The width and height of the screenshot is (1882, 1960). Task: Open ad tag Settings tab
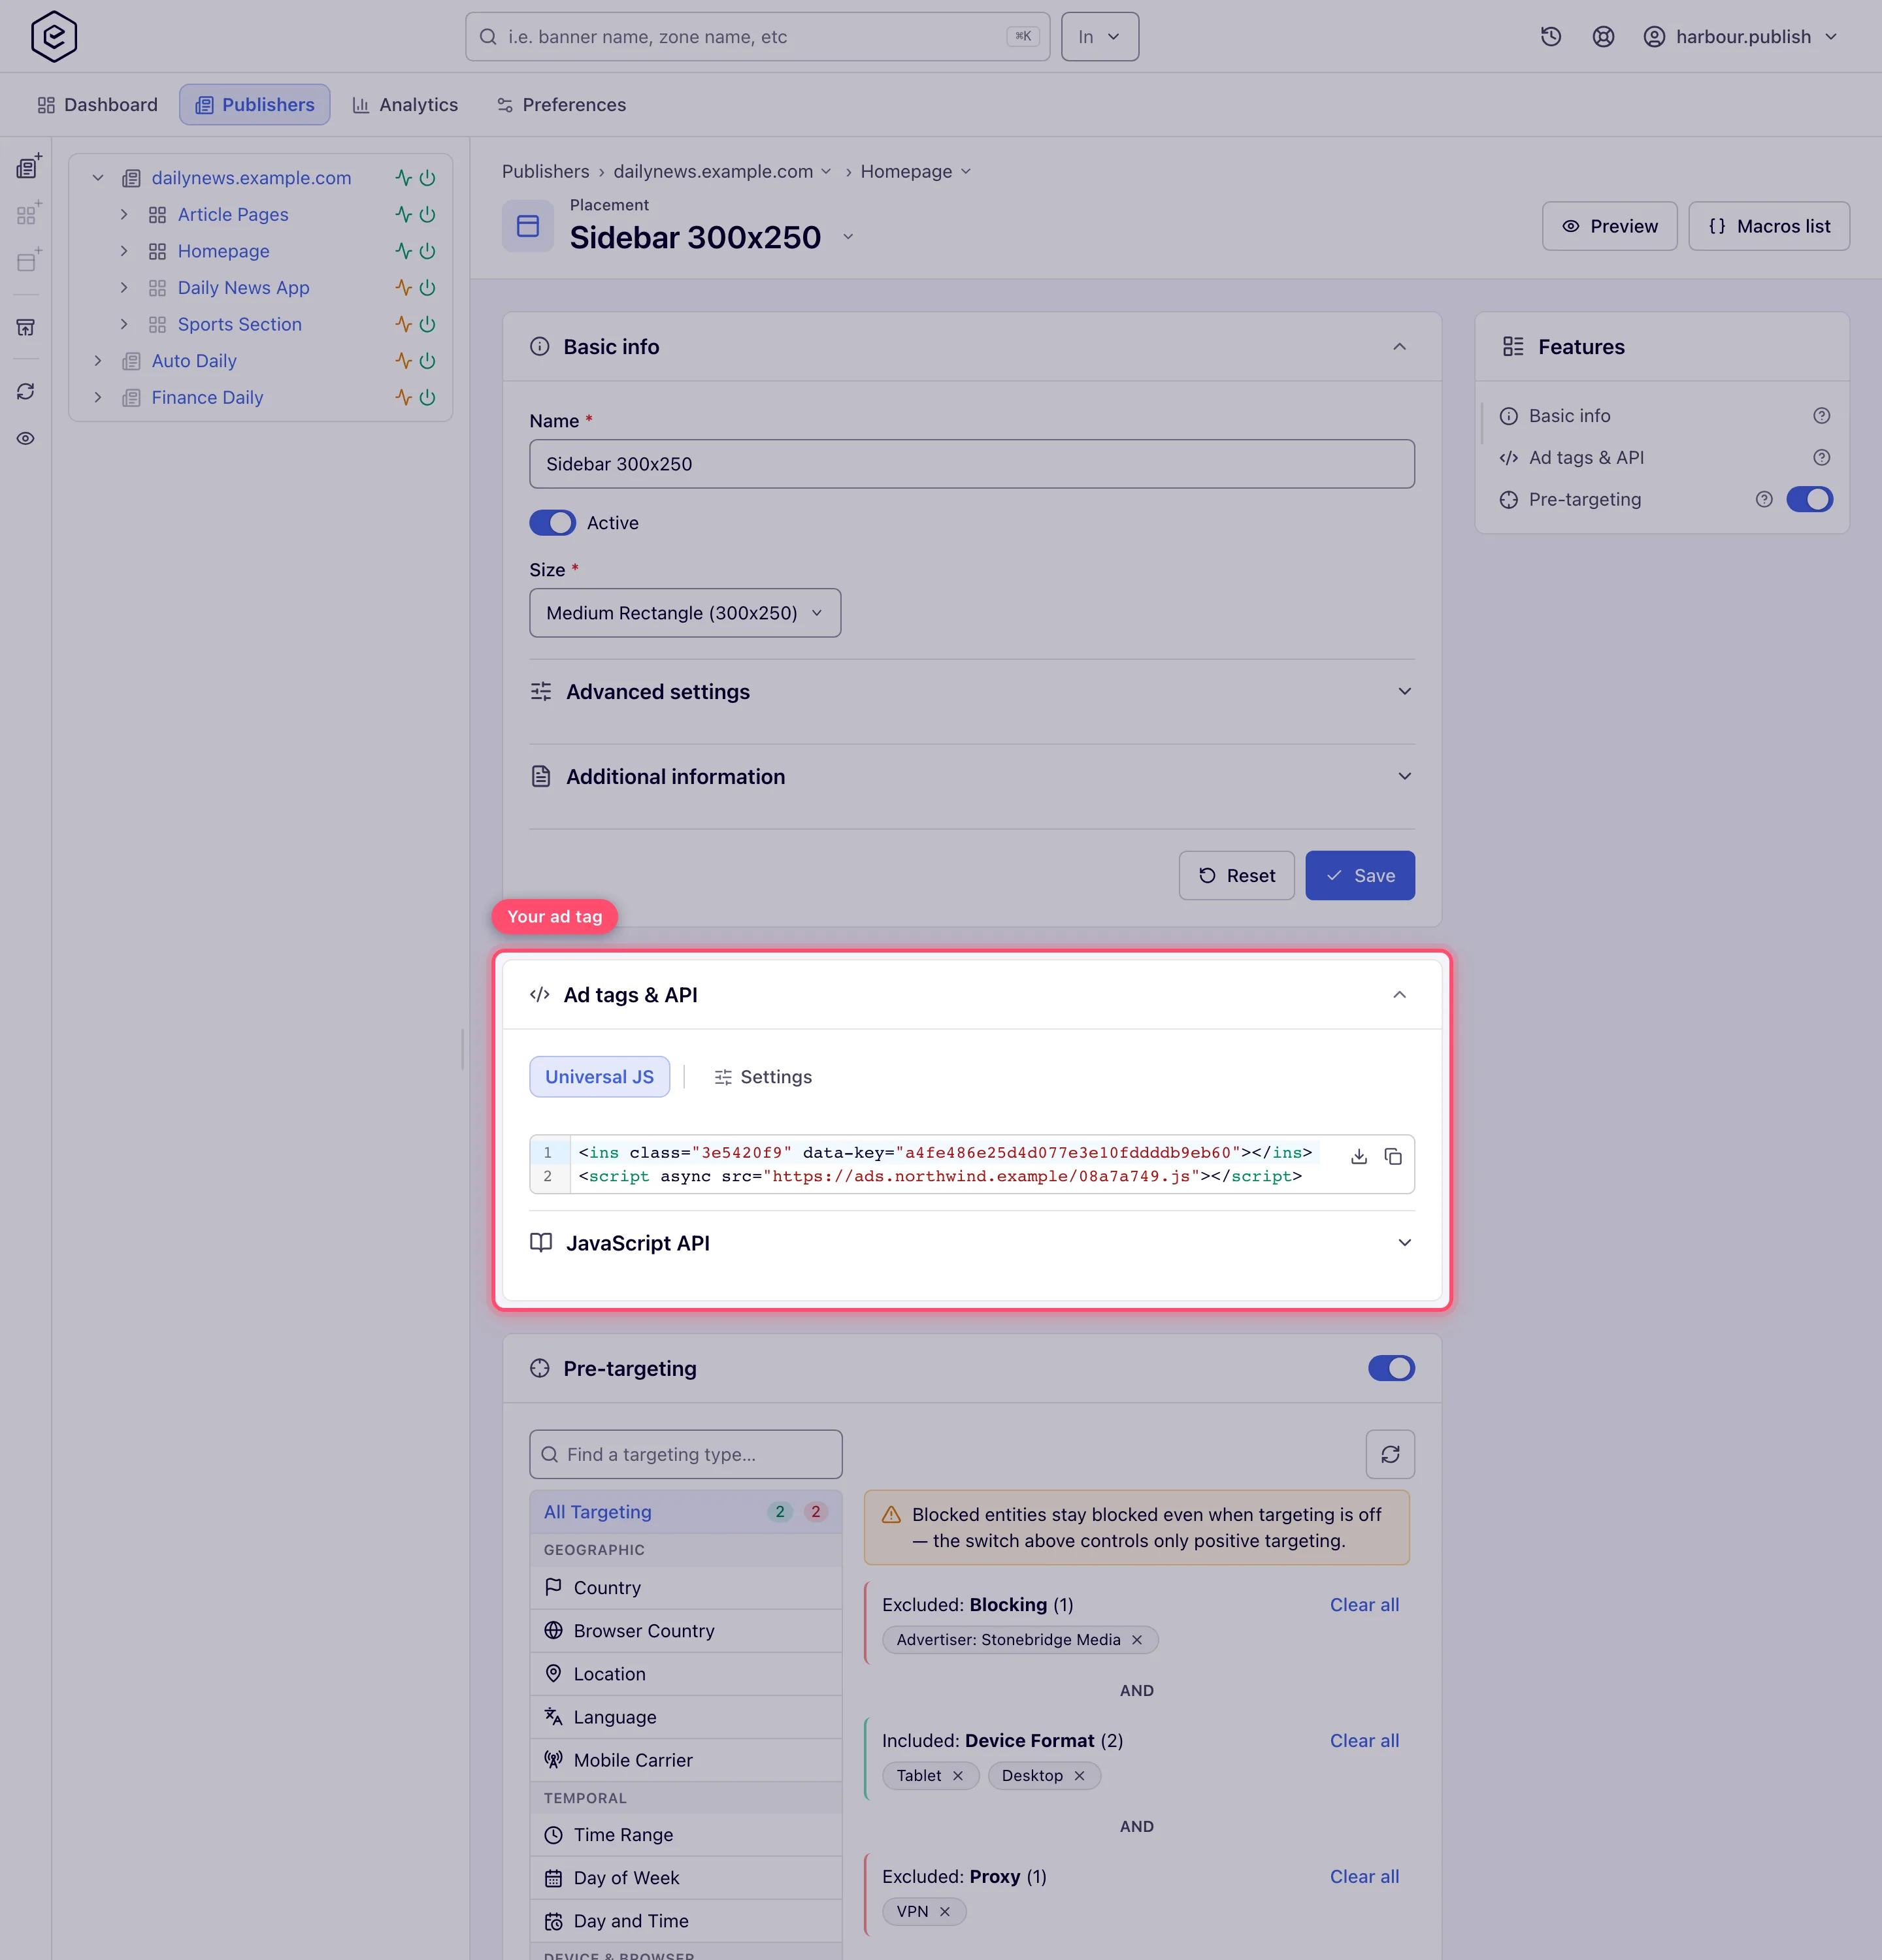pos(762,1077)
